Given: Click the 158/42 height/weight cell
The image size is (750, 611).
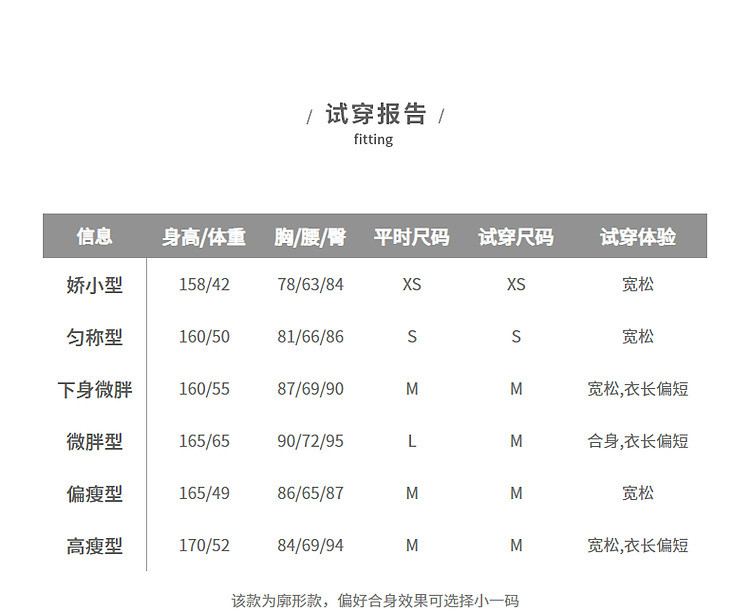Looking at the screenshot, I should (204, 285).
